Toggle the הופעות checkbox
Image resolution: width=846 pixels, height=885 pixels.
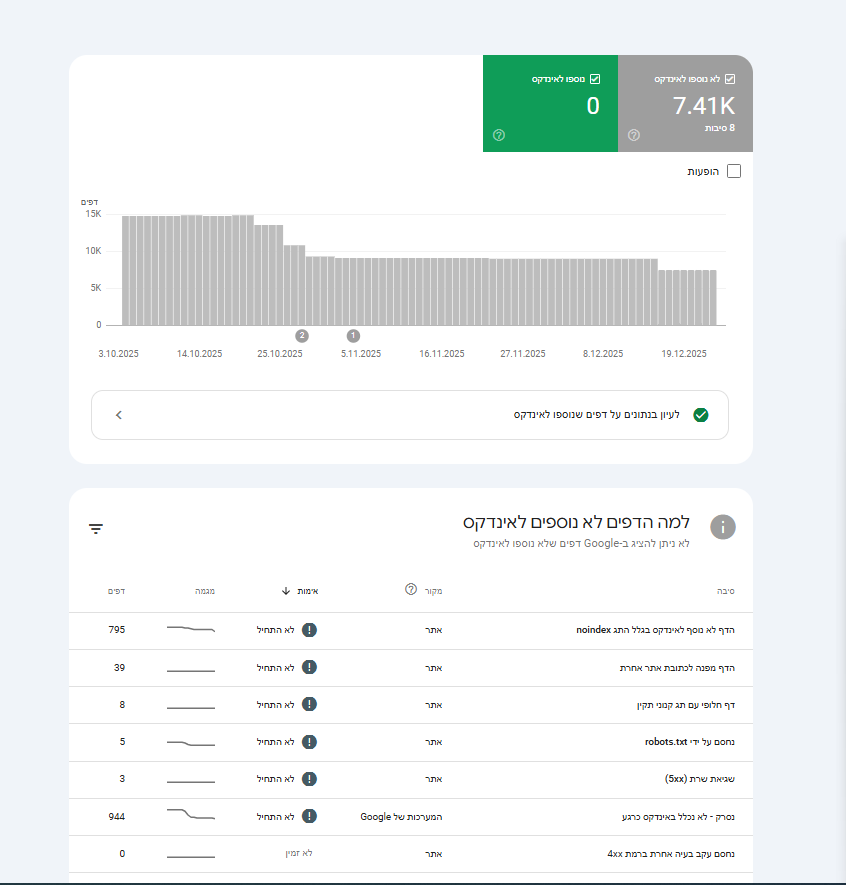point(734,171)
